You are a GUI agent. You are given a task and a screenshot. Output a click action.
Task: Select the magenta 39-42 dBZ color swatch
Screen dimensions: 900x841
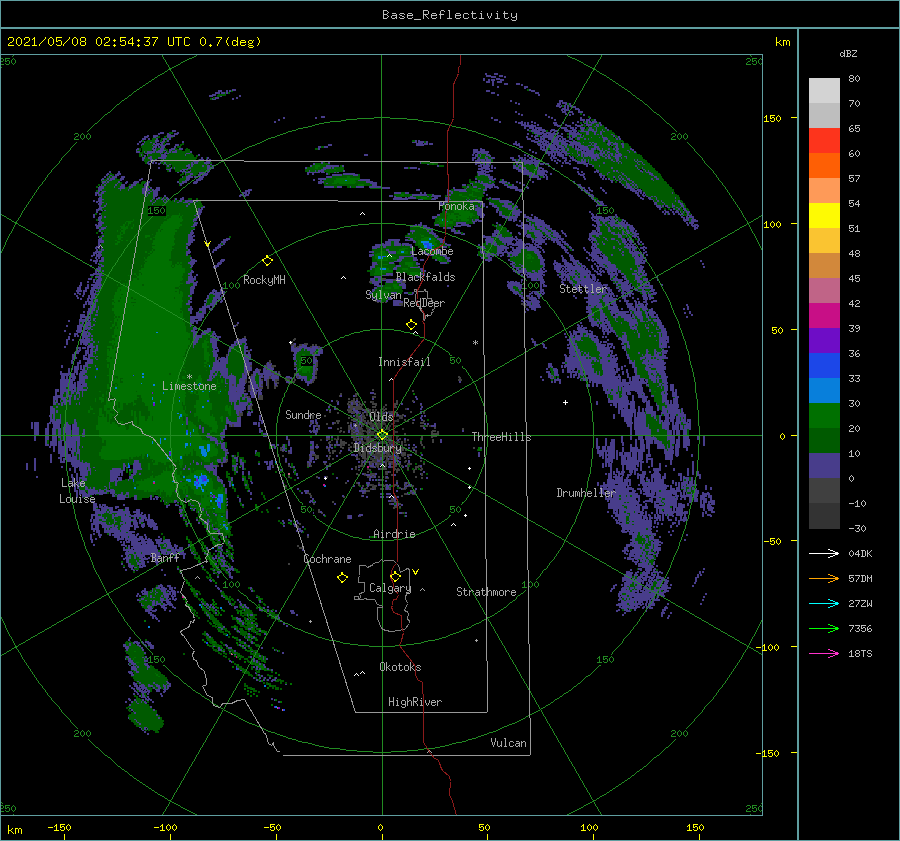click(824, 316)
